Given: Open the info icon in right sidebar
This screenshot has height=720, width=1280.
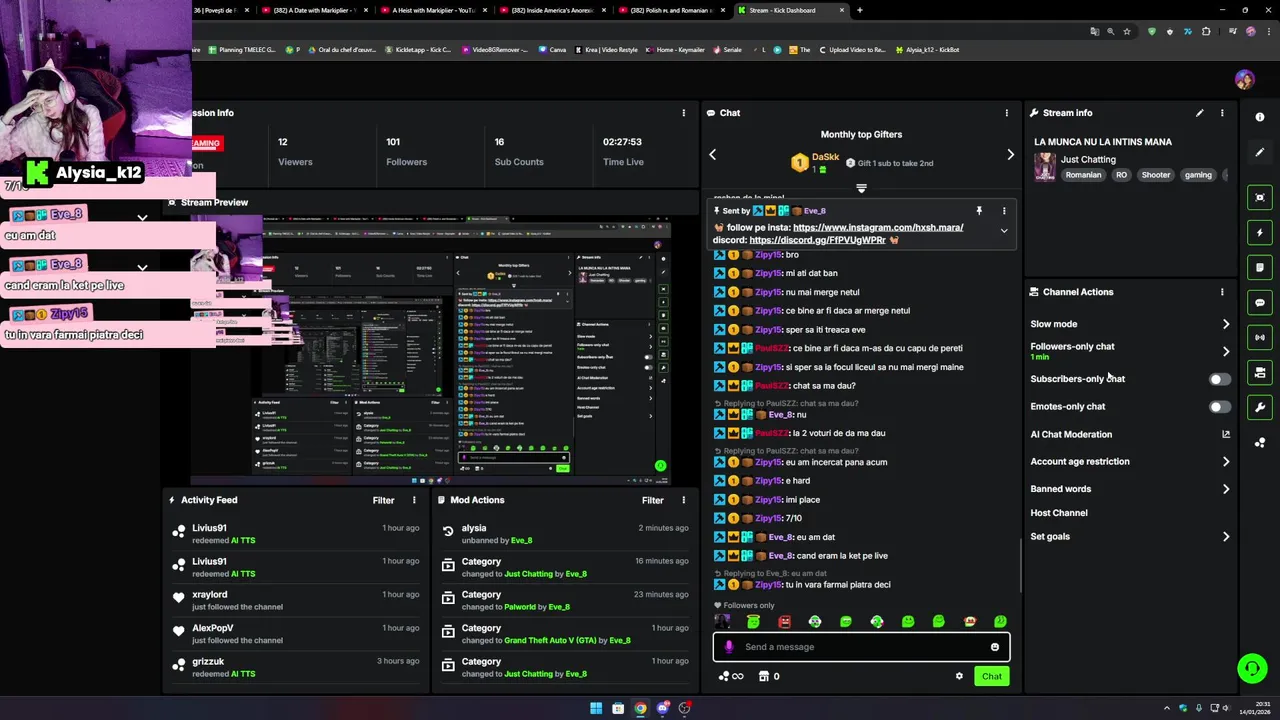Looking at the screenshot, I should point(1260,117).
